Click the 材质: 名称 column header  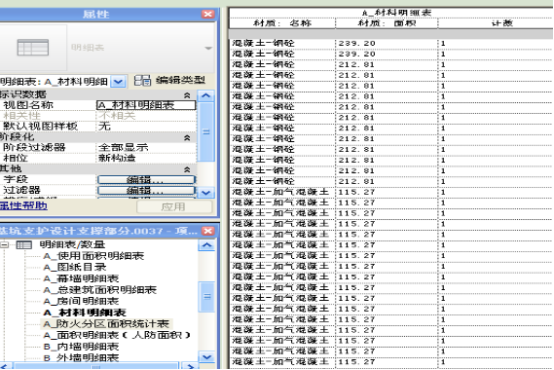tap(282, 23)
